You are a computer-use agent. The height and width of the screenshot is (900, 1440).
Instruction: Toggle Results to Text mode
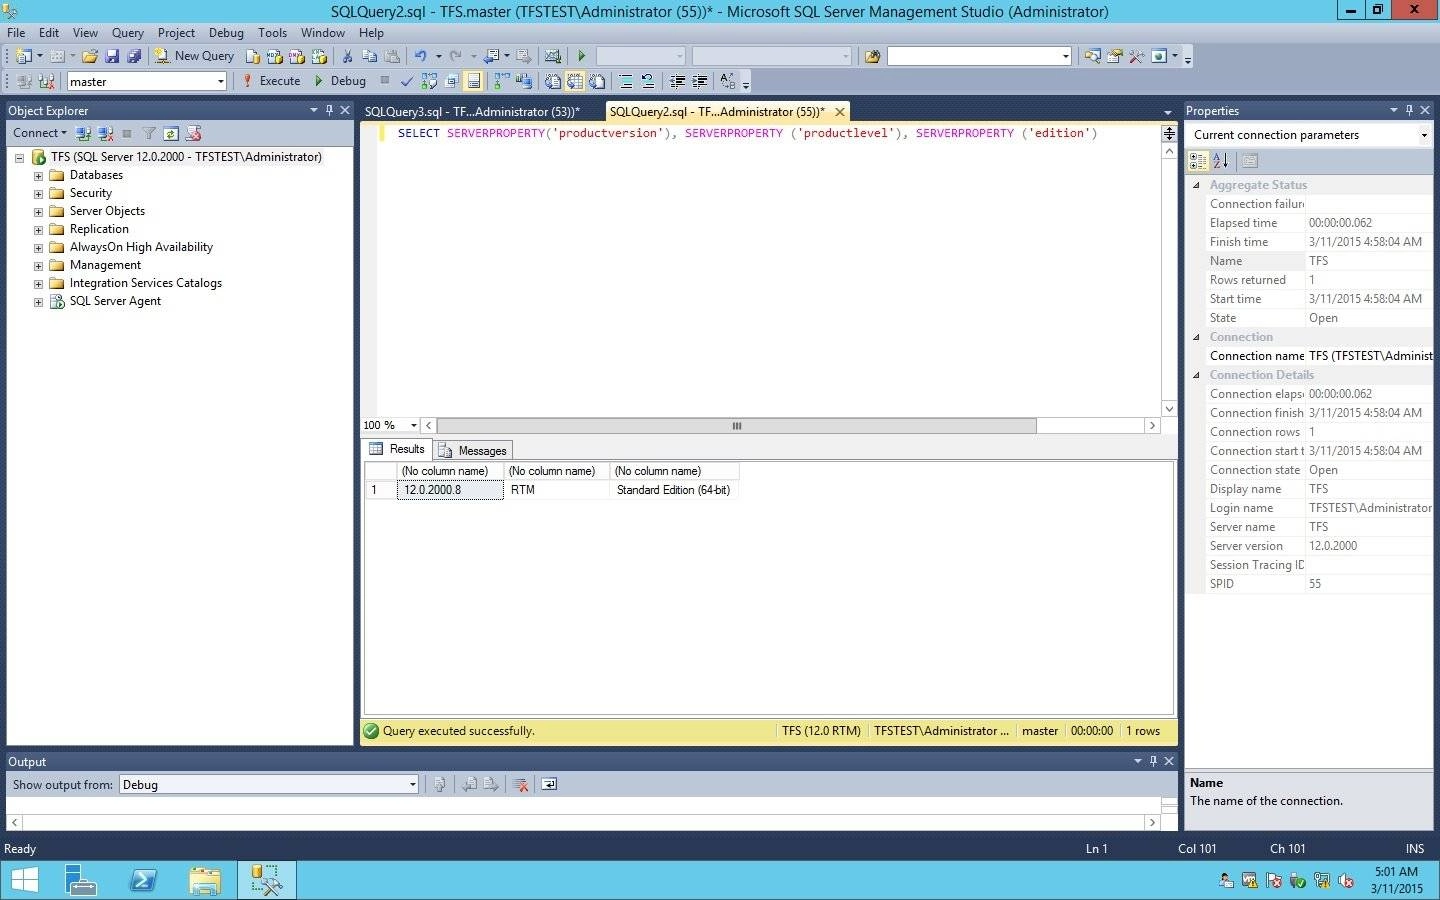click(552, 81)
